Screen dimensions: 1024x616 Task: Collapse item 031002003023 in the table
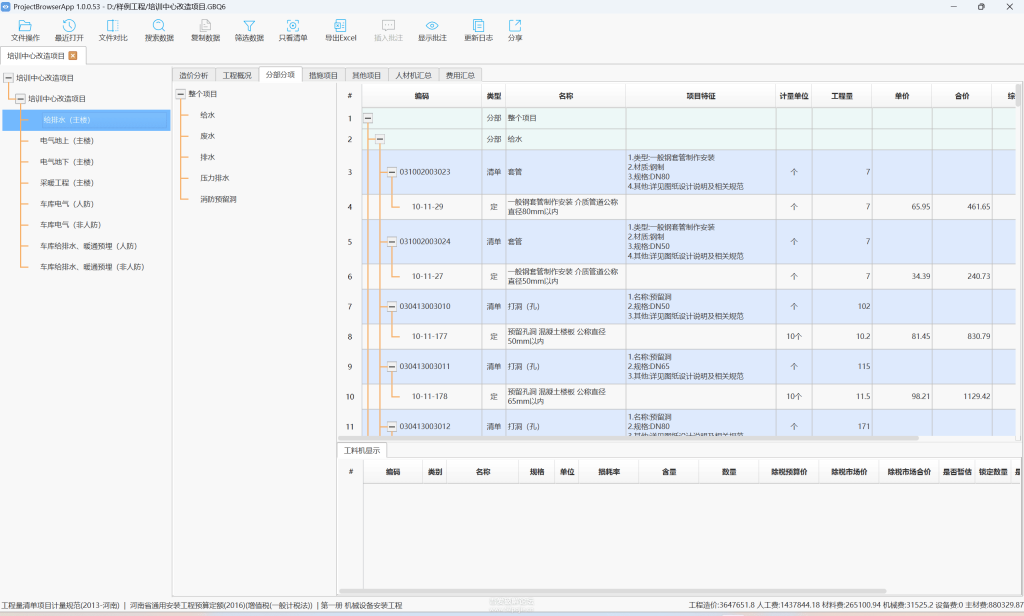pos(391,172)
